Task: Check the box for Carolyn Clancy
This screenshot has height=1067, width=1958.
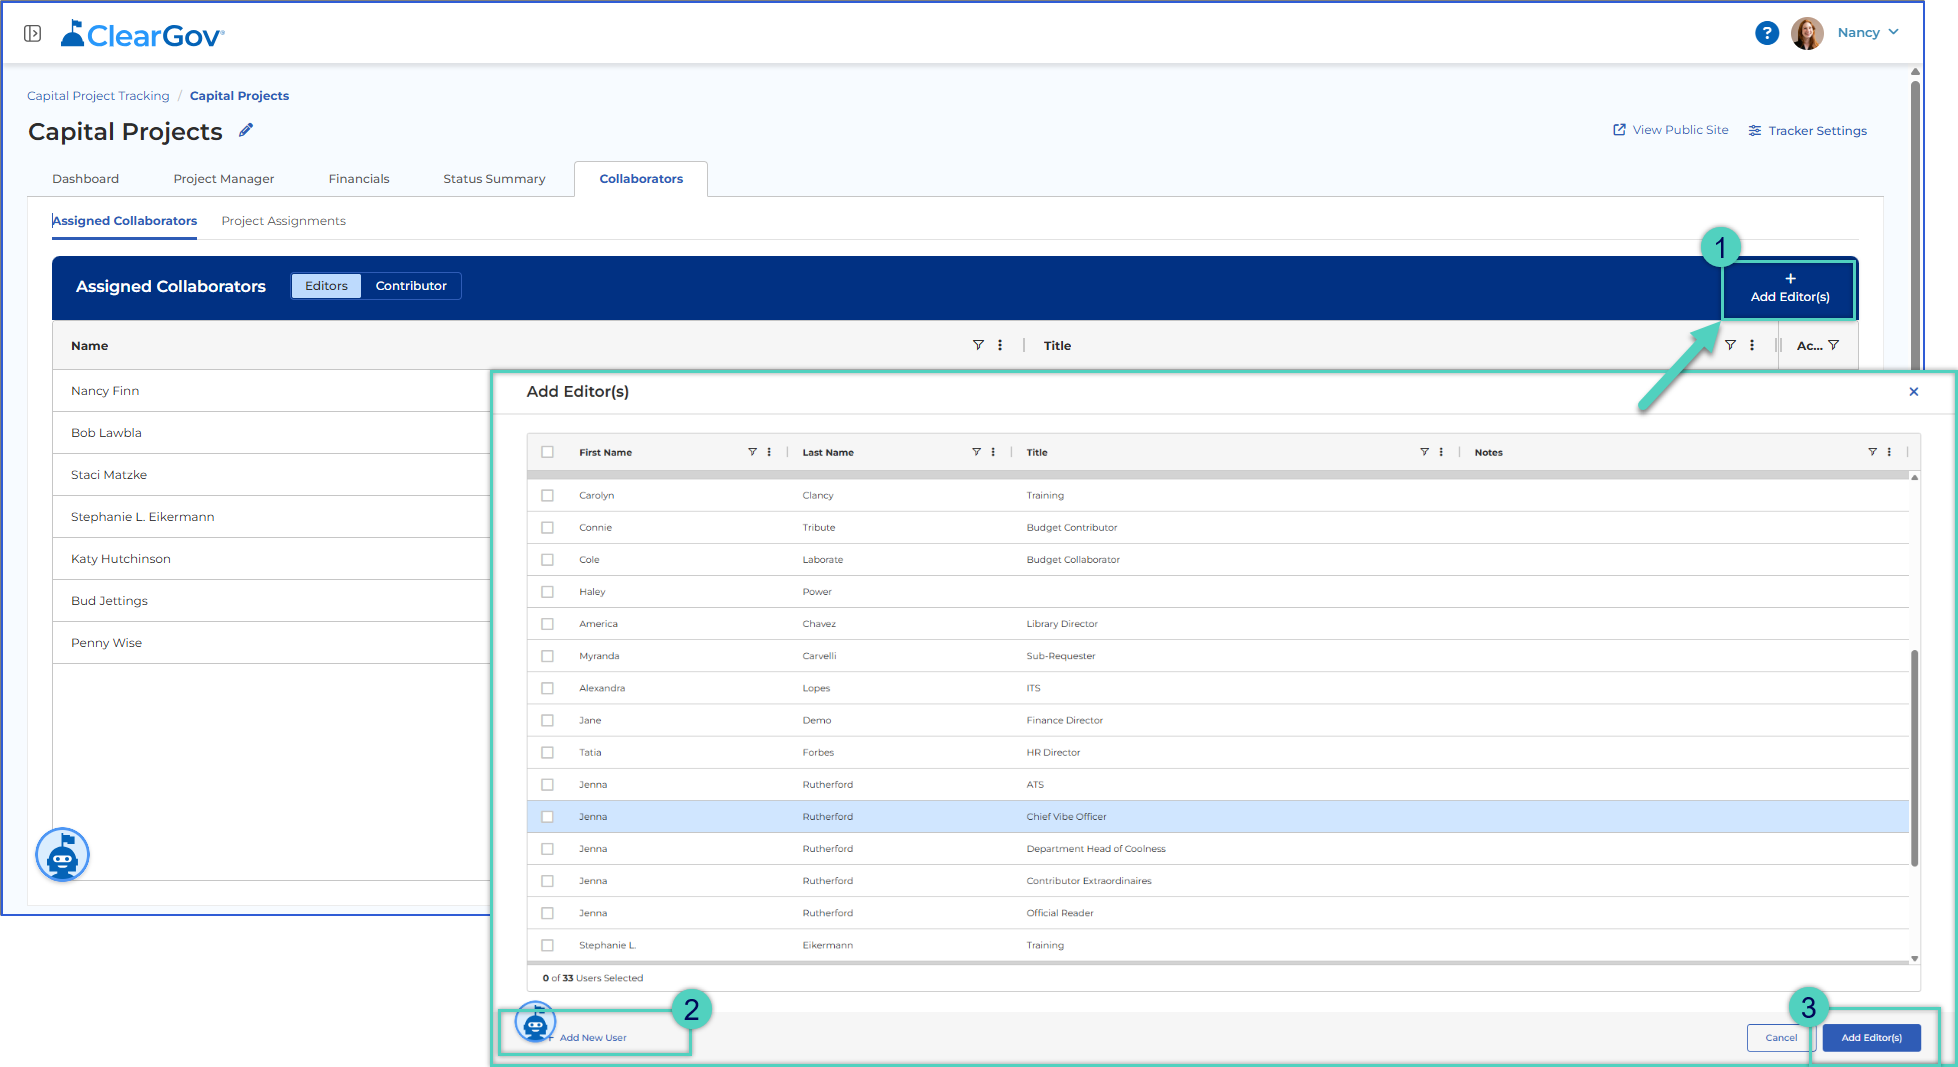Action: click(547, 495)
